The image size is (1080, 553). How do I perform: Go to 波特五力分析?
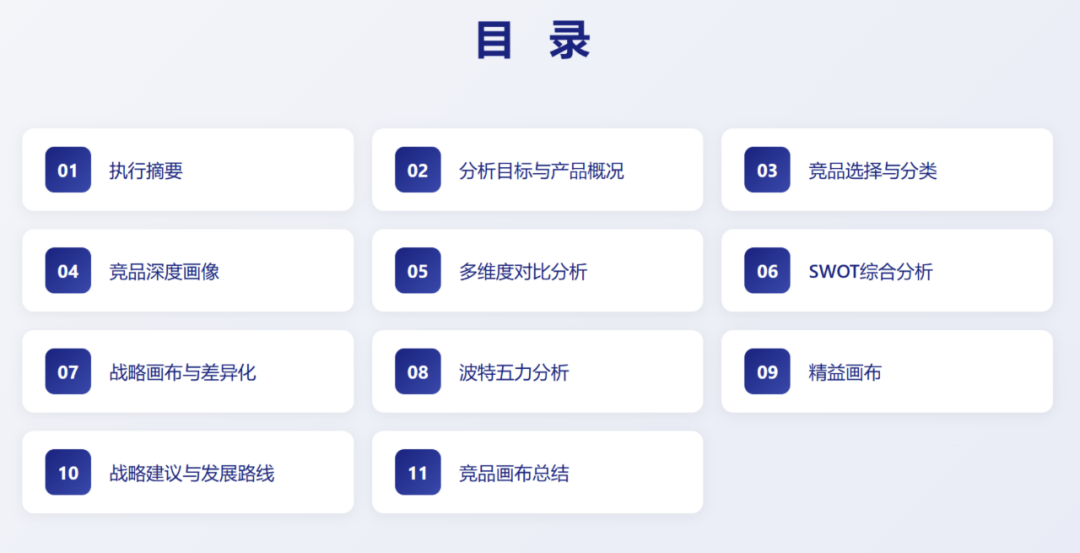point(514,373)
